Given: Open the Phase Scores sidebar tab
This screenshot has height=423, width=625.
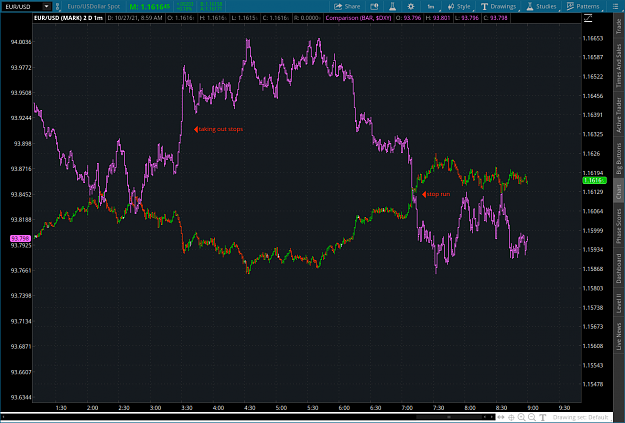Looking at the screenshot, I should [619, 226].
